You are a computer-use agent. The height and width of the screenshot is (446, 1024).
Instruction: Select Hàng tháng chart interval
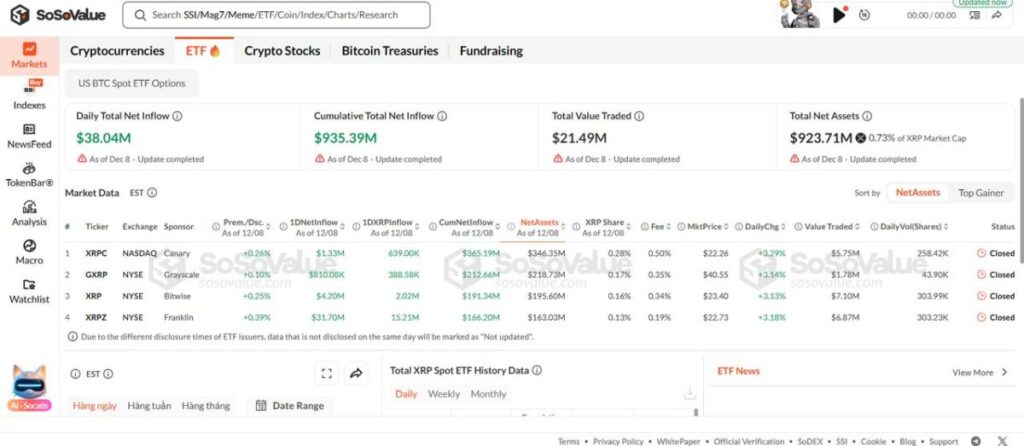point(206,406)
